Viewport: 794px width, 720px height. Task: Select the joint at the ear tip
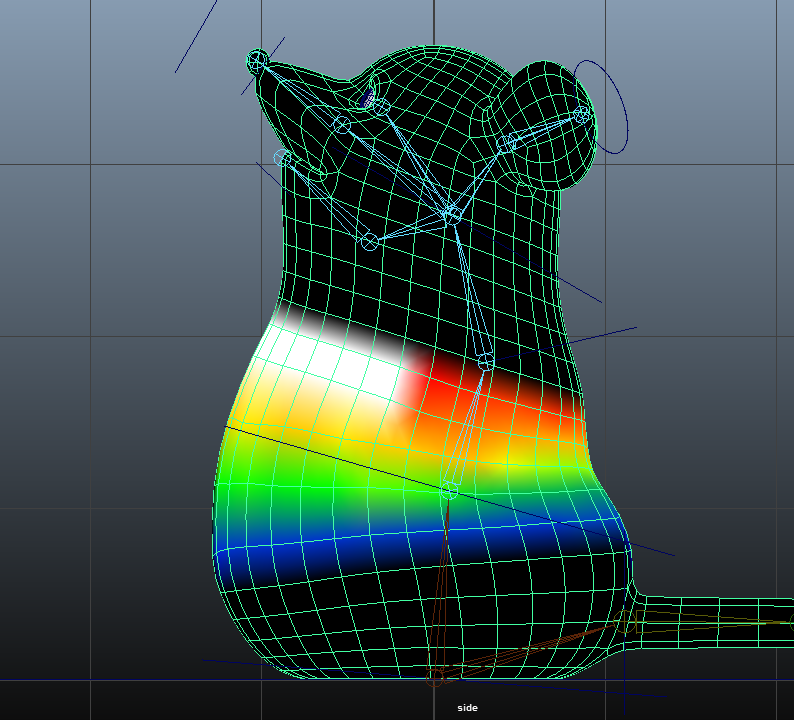[582, 115]
